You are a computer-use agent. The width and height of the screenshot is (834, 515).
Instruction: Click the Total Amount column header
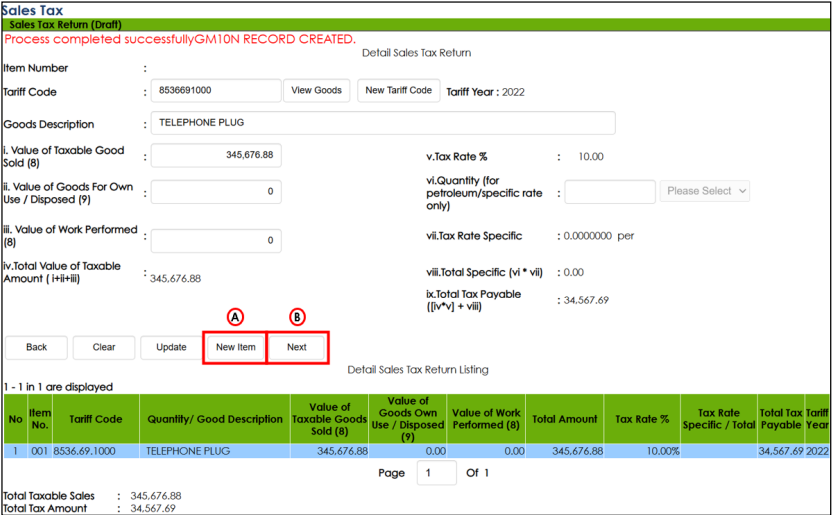click(x=564, y=420)
